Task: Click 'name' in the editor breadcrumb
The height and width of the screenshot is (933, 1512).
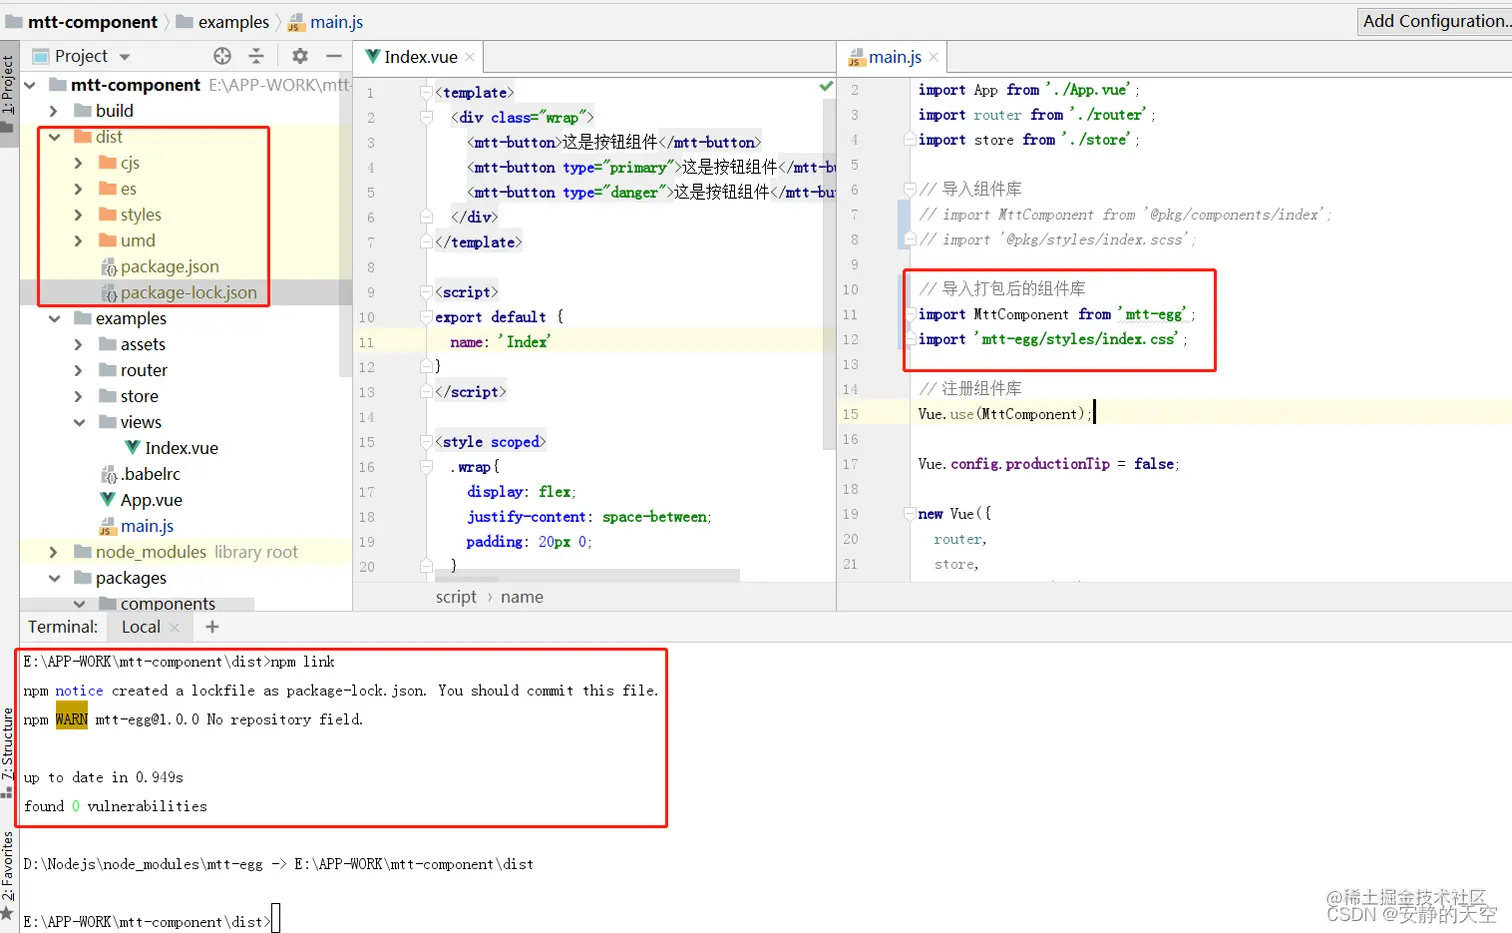Action: (522, 597)
